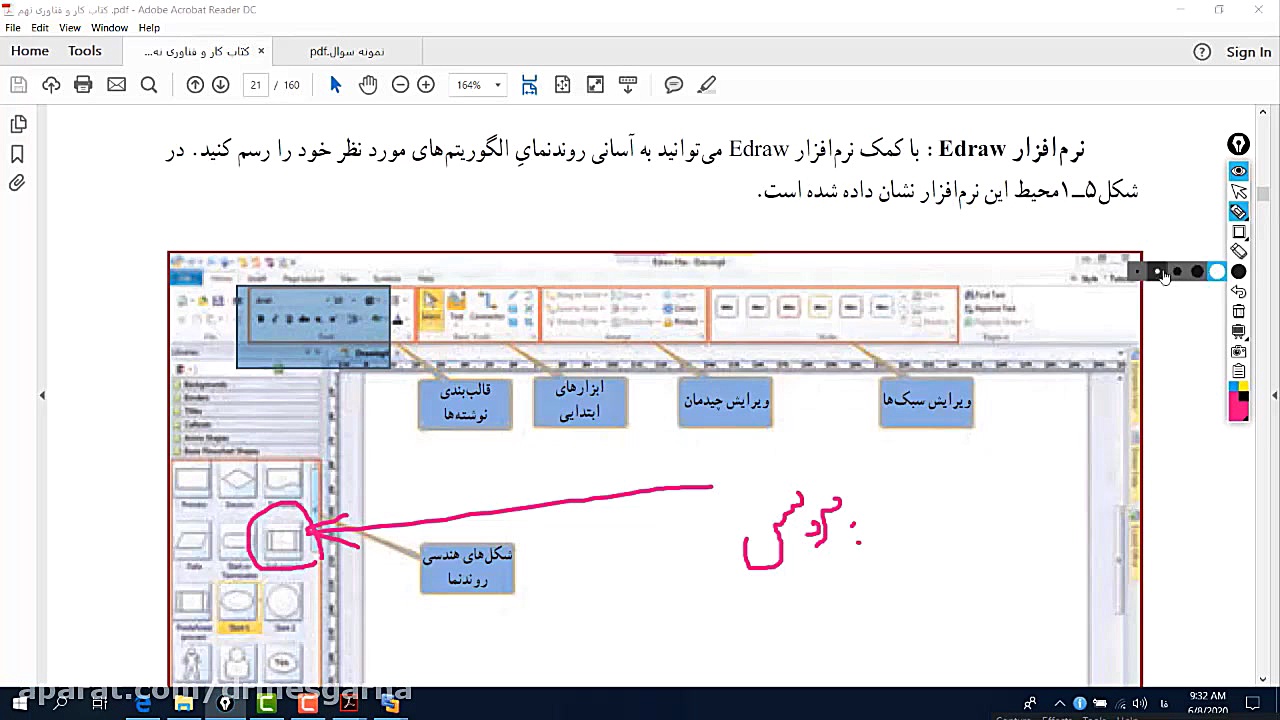Open the page thumbnails panel
The height and width of the screenshot is (720, 1280).
(x=19, y=123)
